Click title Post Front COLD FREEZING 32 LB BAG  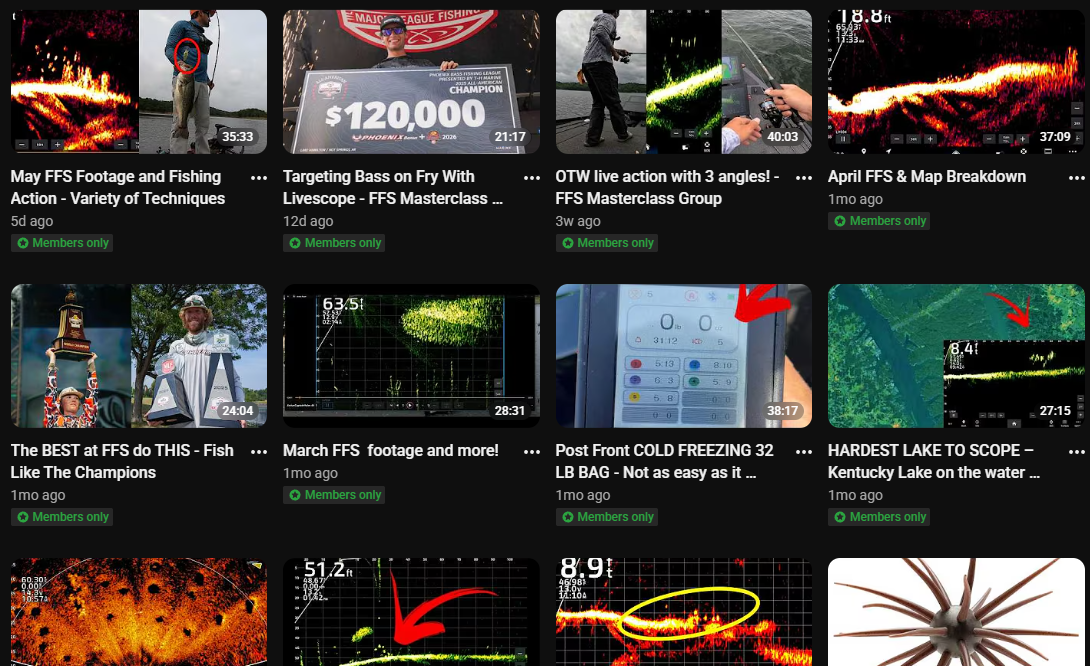665,462
